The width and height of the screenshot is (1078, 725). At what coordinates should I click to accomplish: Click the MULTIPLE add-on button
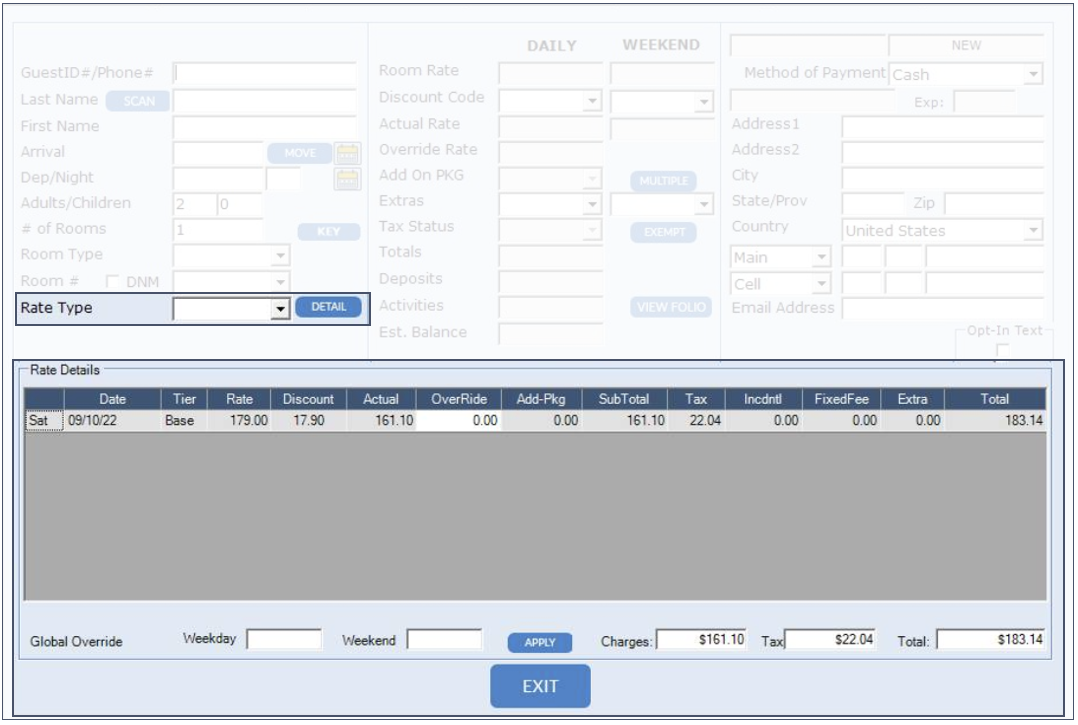pyautogui.click(x=663, y=181)
